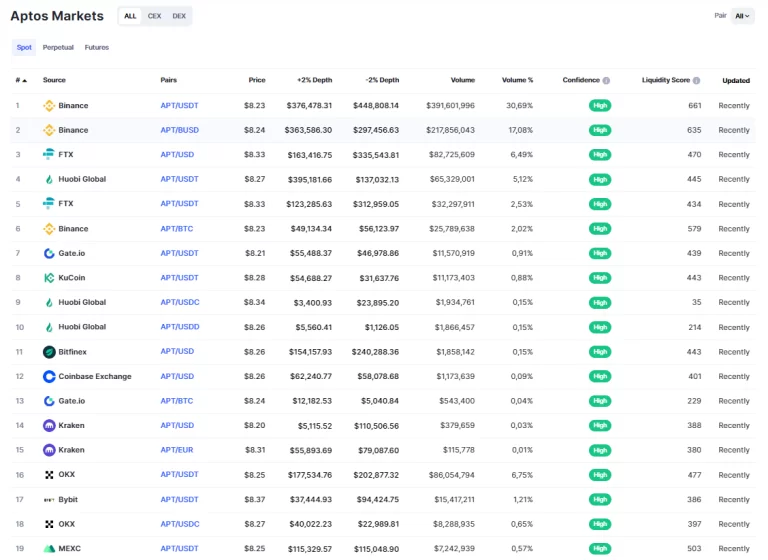Switch filter to CEX exchanges
The image size is (768, 560).
[154, 16]
